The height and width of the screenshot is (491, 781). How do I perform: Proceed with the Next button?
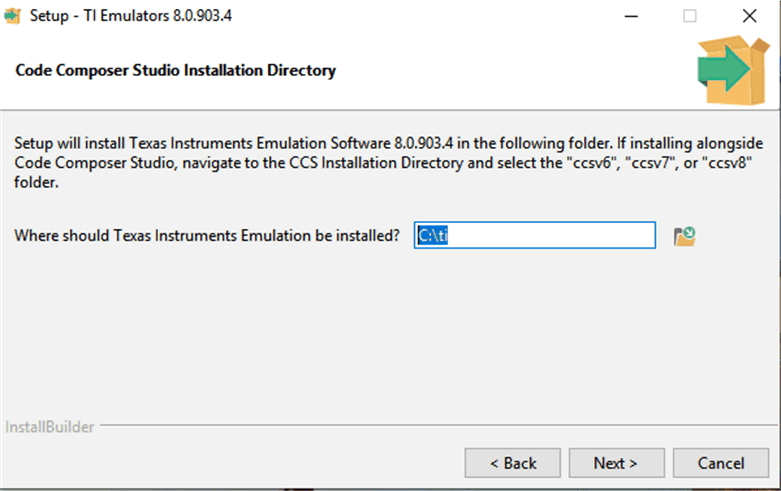coord(616,463)
